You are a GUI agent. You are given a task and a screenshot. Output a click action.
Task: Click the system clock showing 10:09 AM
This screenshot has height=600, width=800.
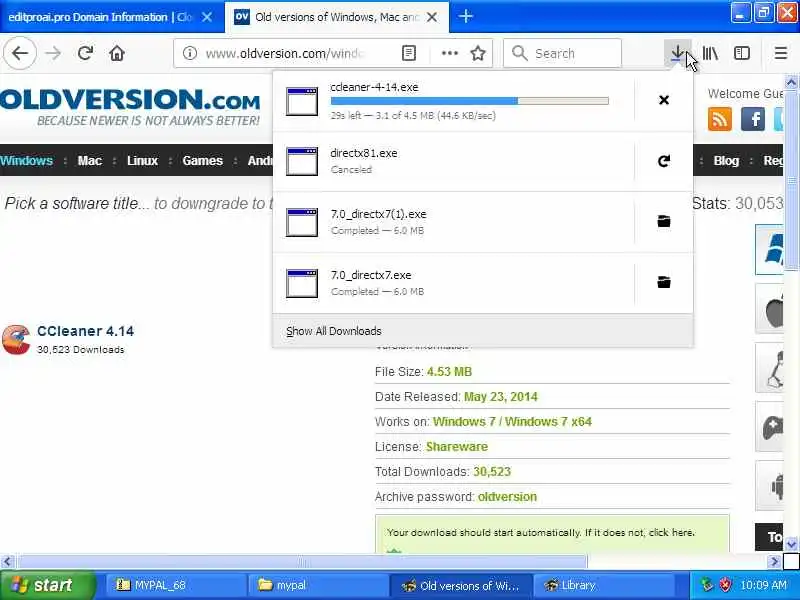coord(763,585)
